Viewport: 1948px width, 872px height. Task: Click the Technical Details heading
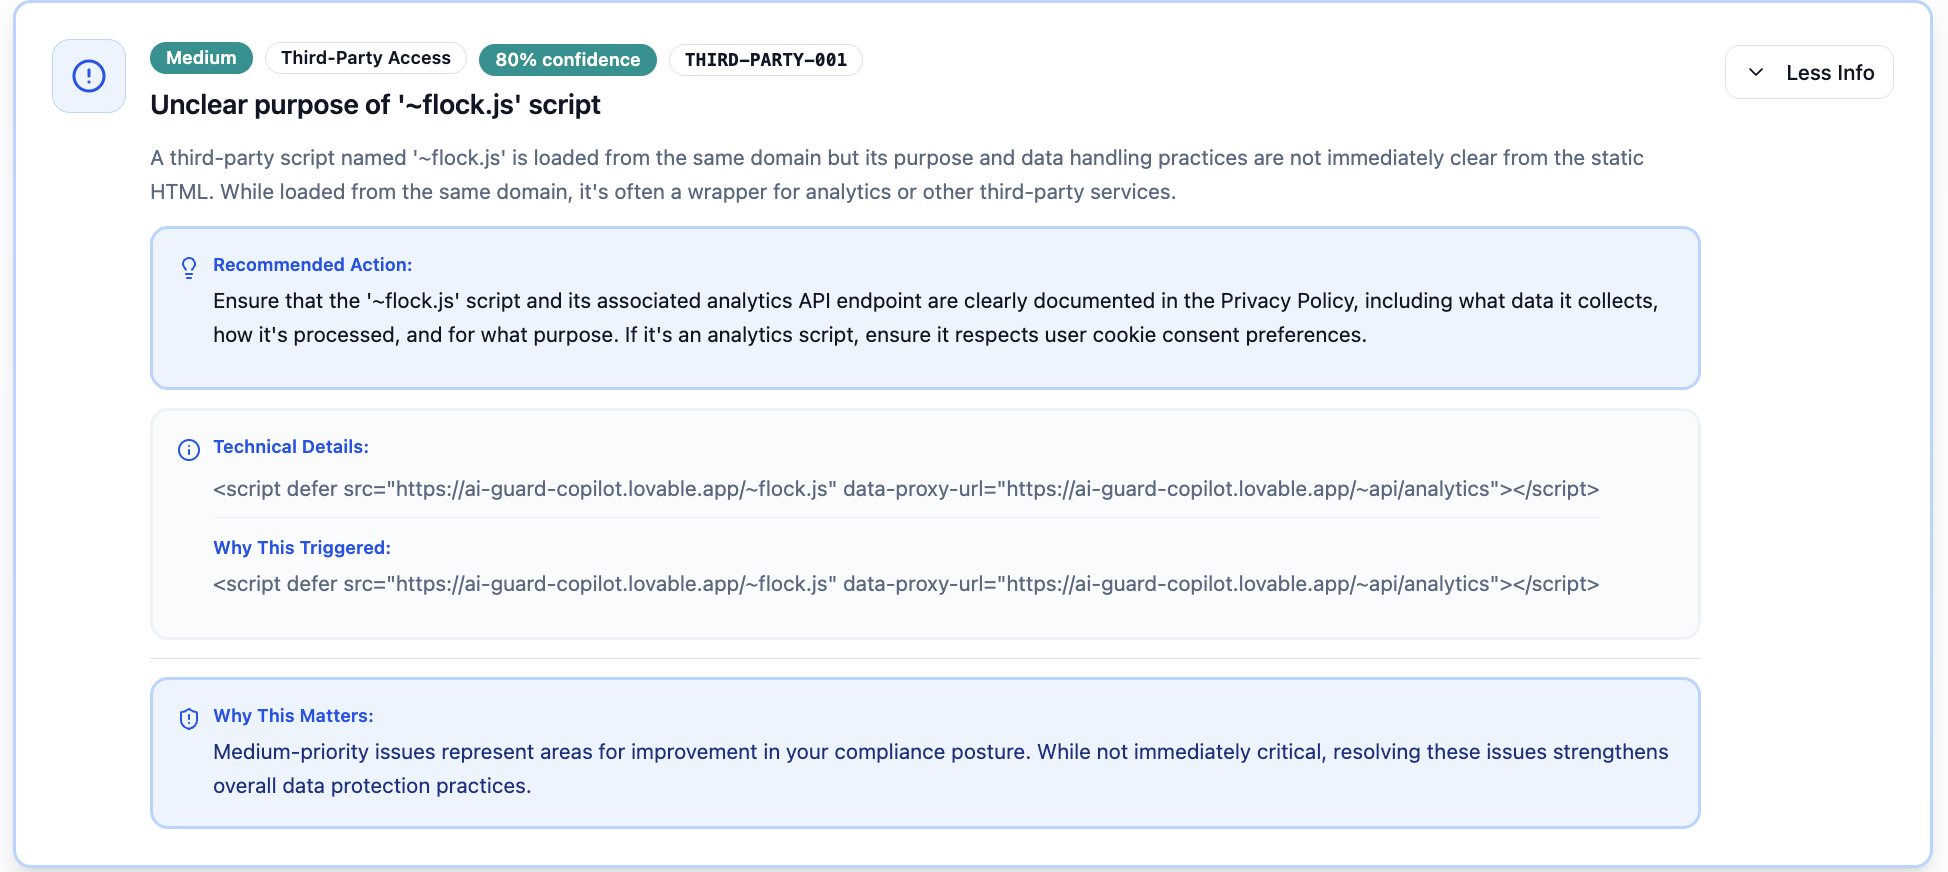click(x=291, y=447)
